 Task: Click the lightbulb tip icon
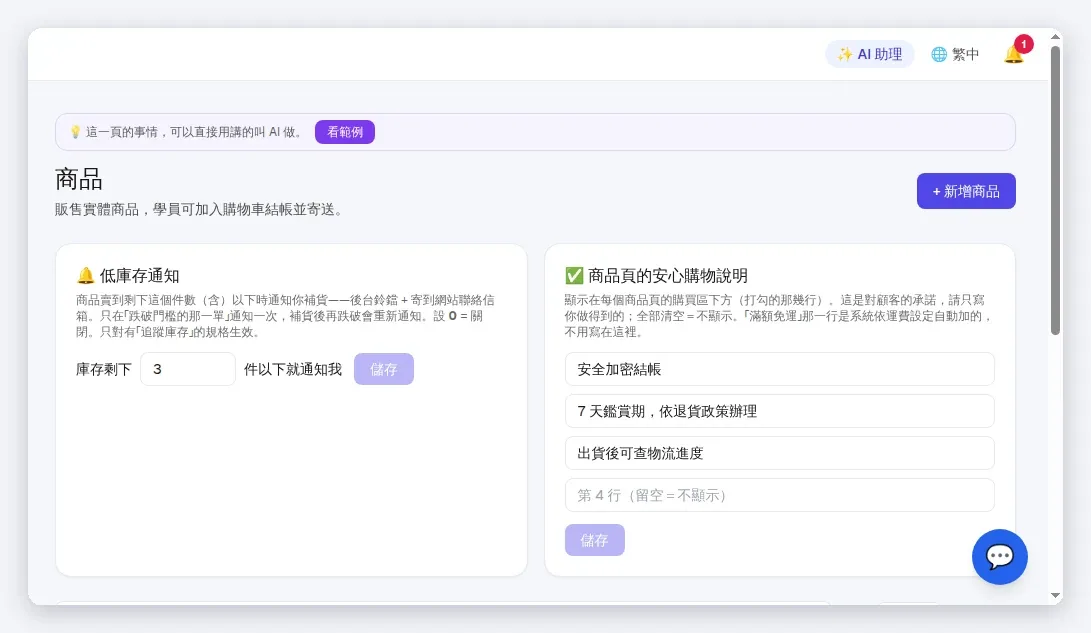pyautogui.click(x=75, y=132)
